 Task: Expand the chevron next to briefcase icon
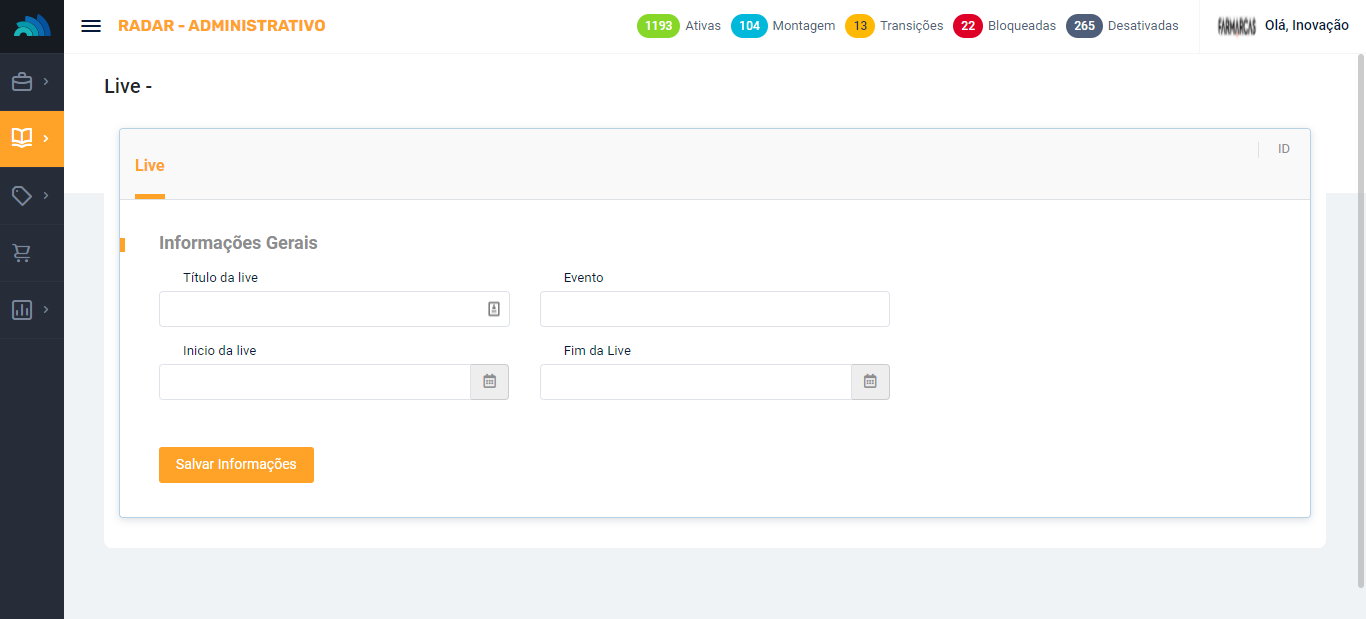(x=46, y=82)
